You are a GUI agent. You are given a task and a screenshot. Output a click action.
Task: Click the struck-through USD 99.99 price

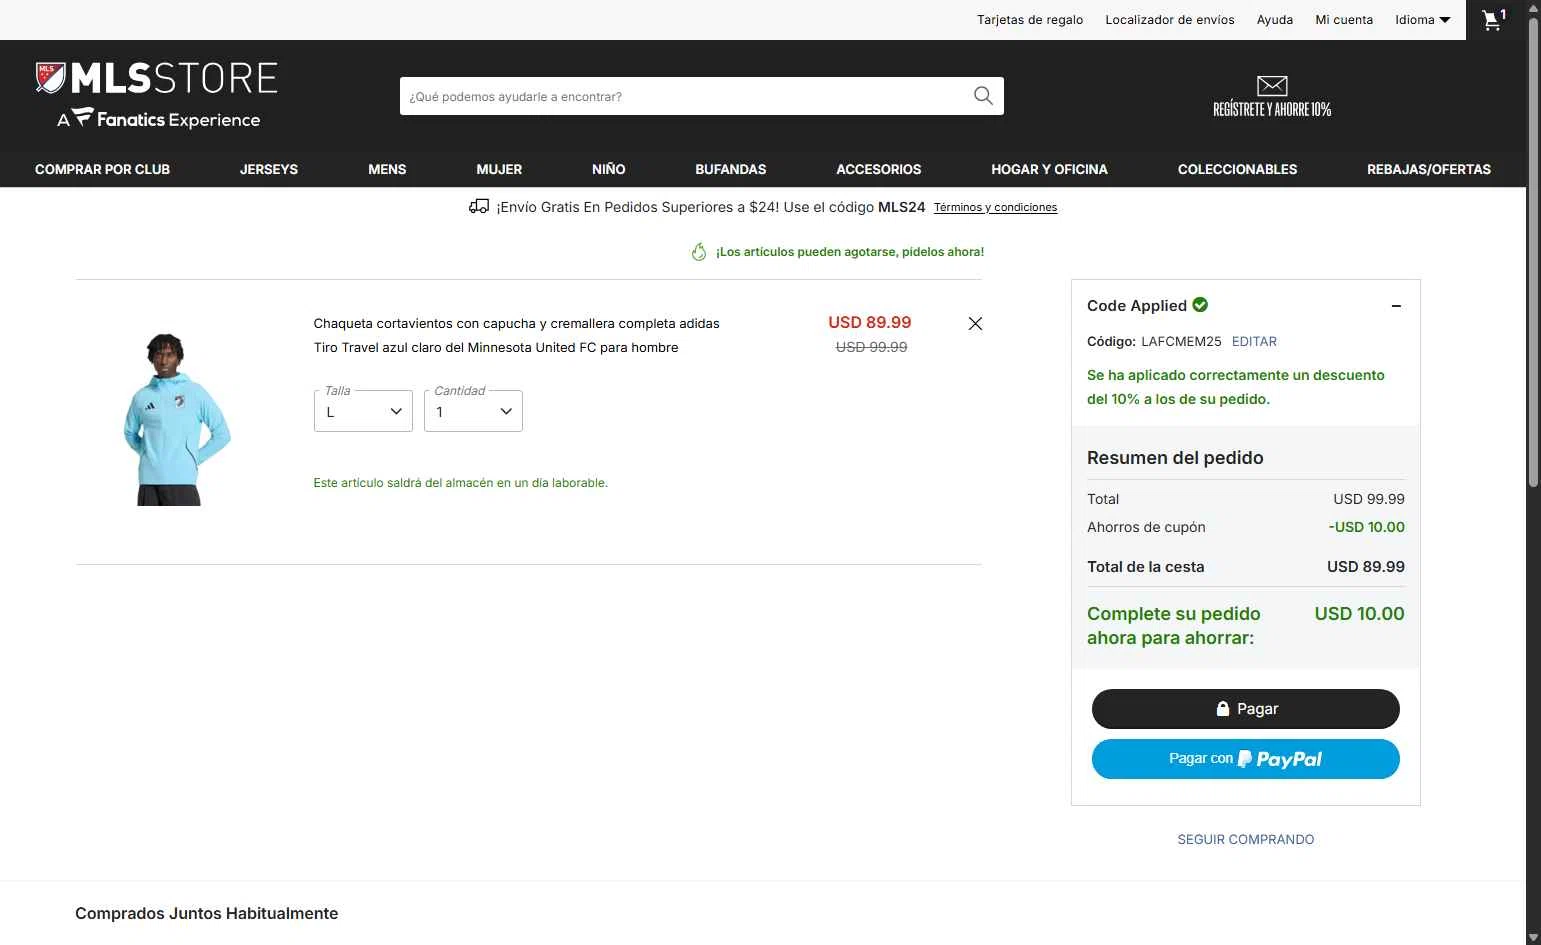click(x=871, y=347)
